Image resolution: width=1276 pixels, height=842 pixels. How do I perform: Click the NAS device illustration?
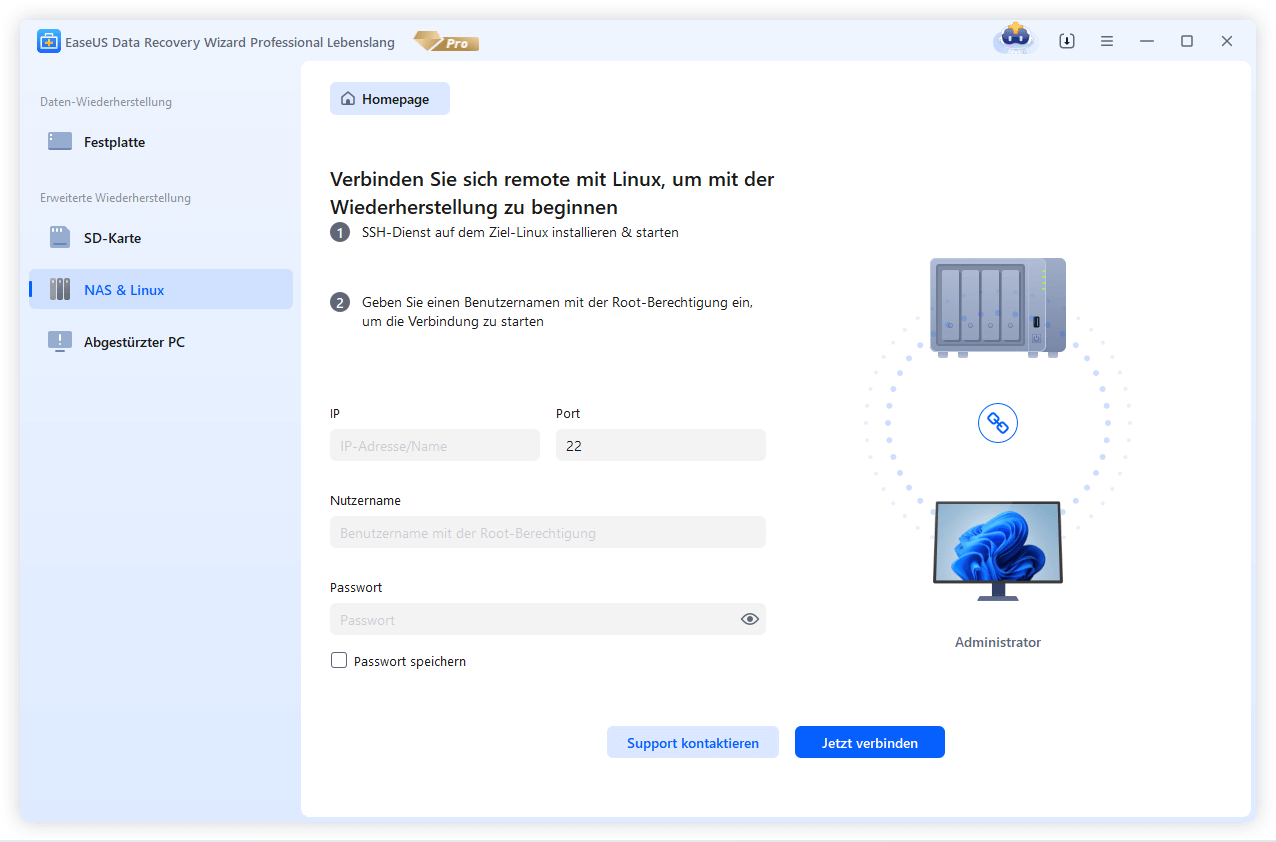pyautogui.click(x=998, y=307)
